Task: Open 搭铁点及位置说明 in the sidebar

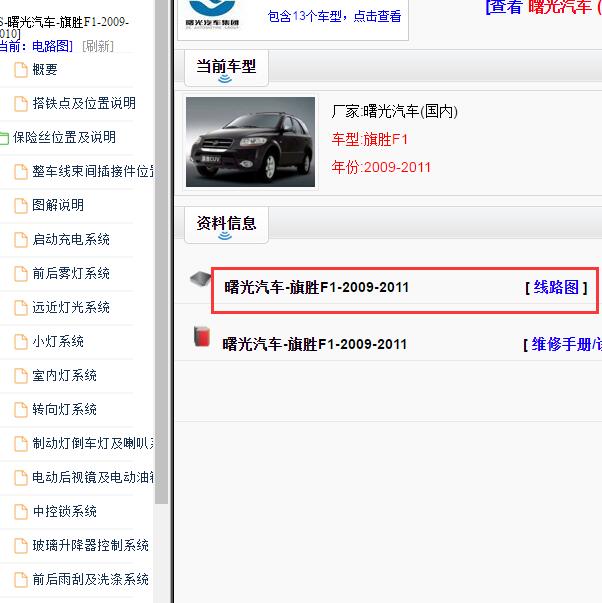Action: (x=84, y=103)
